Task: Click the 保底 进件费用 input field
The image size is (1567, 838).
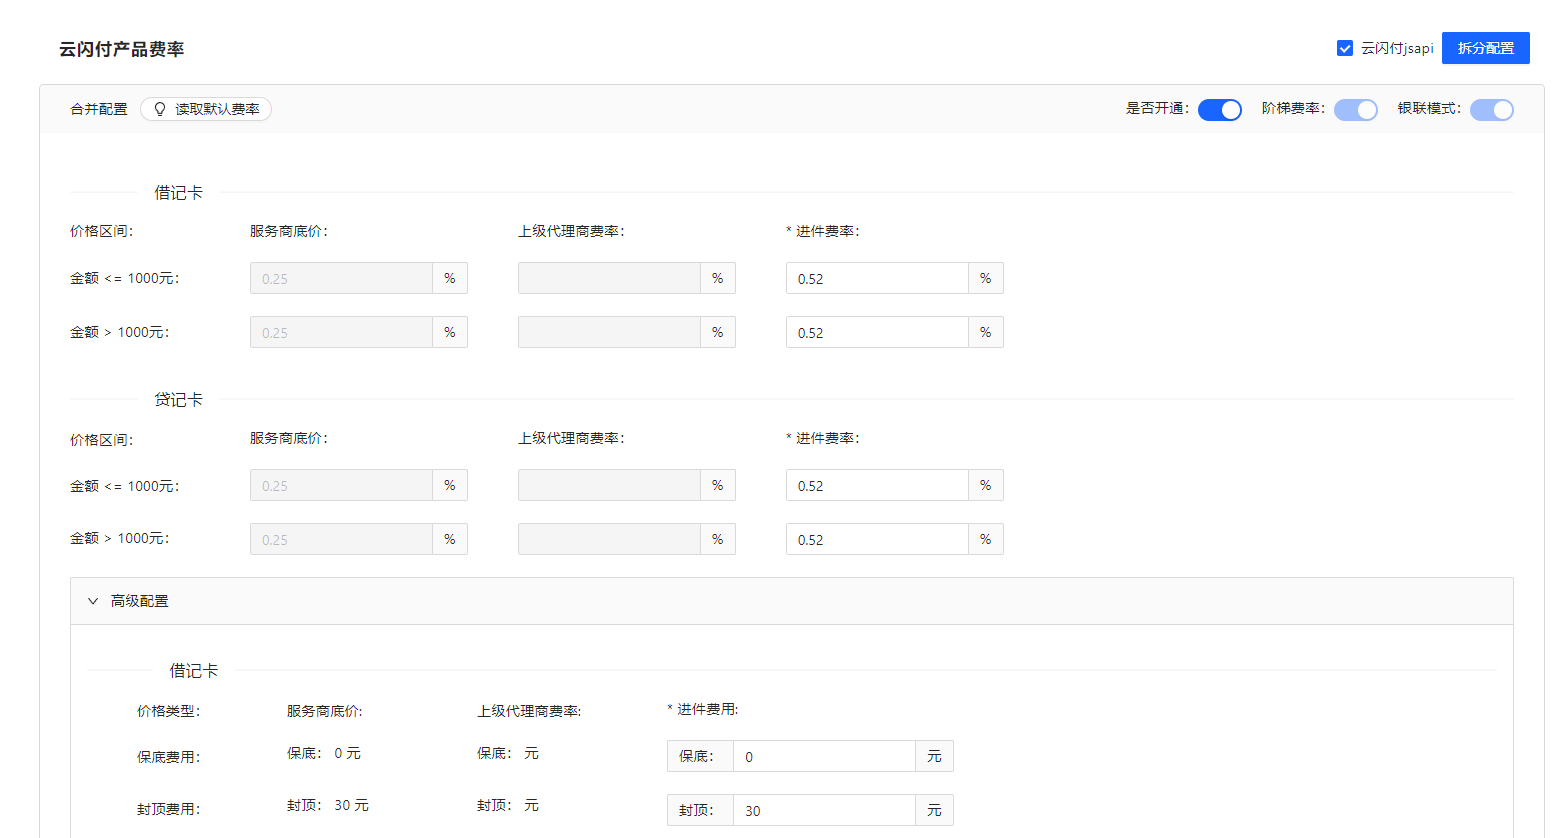Action: [824, 757]
